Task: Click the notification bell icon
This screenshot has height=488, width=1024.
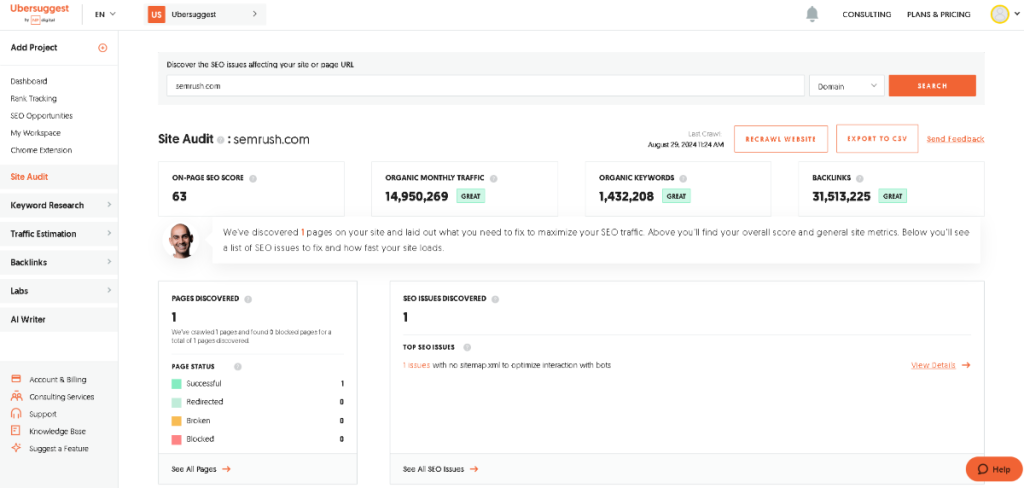Action: (812, 14)
